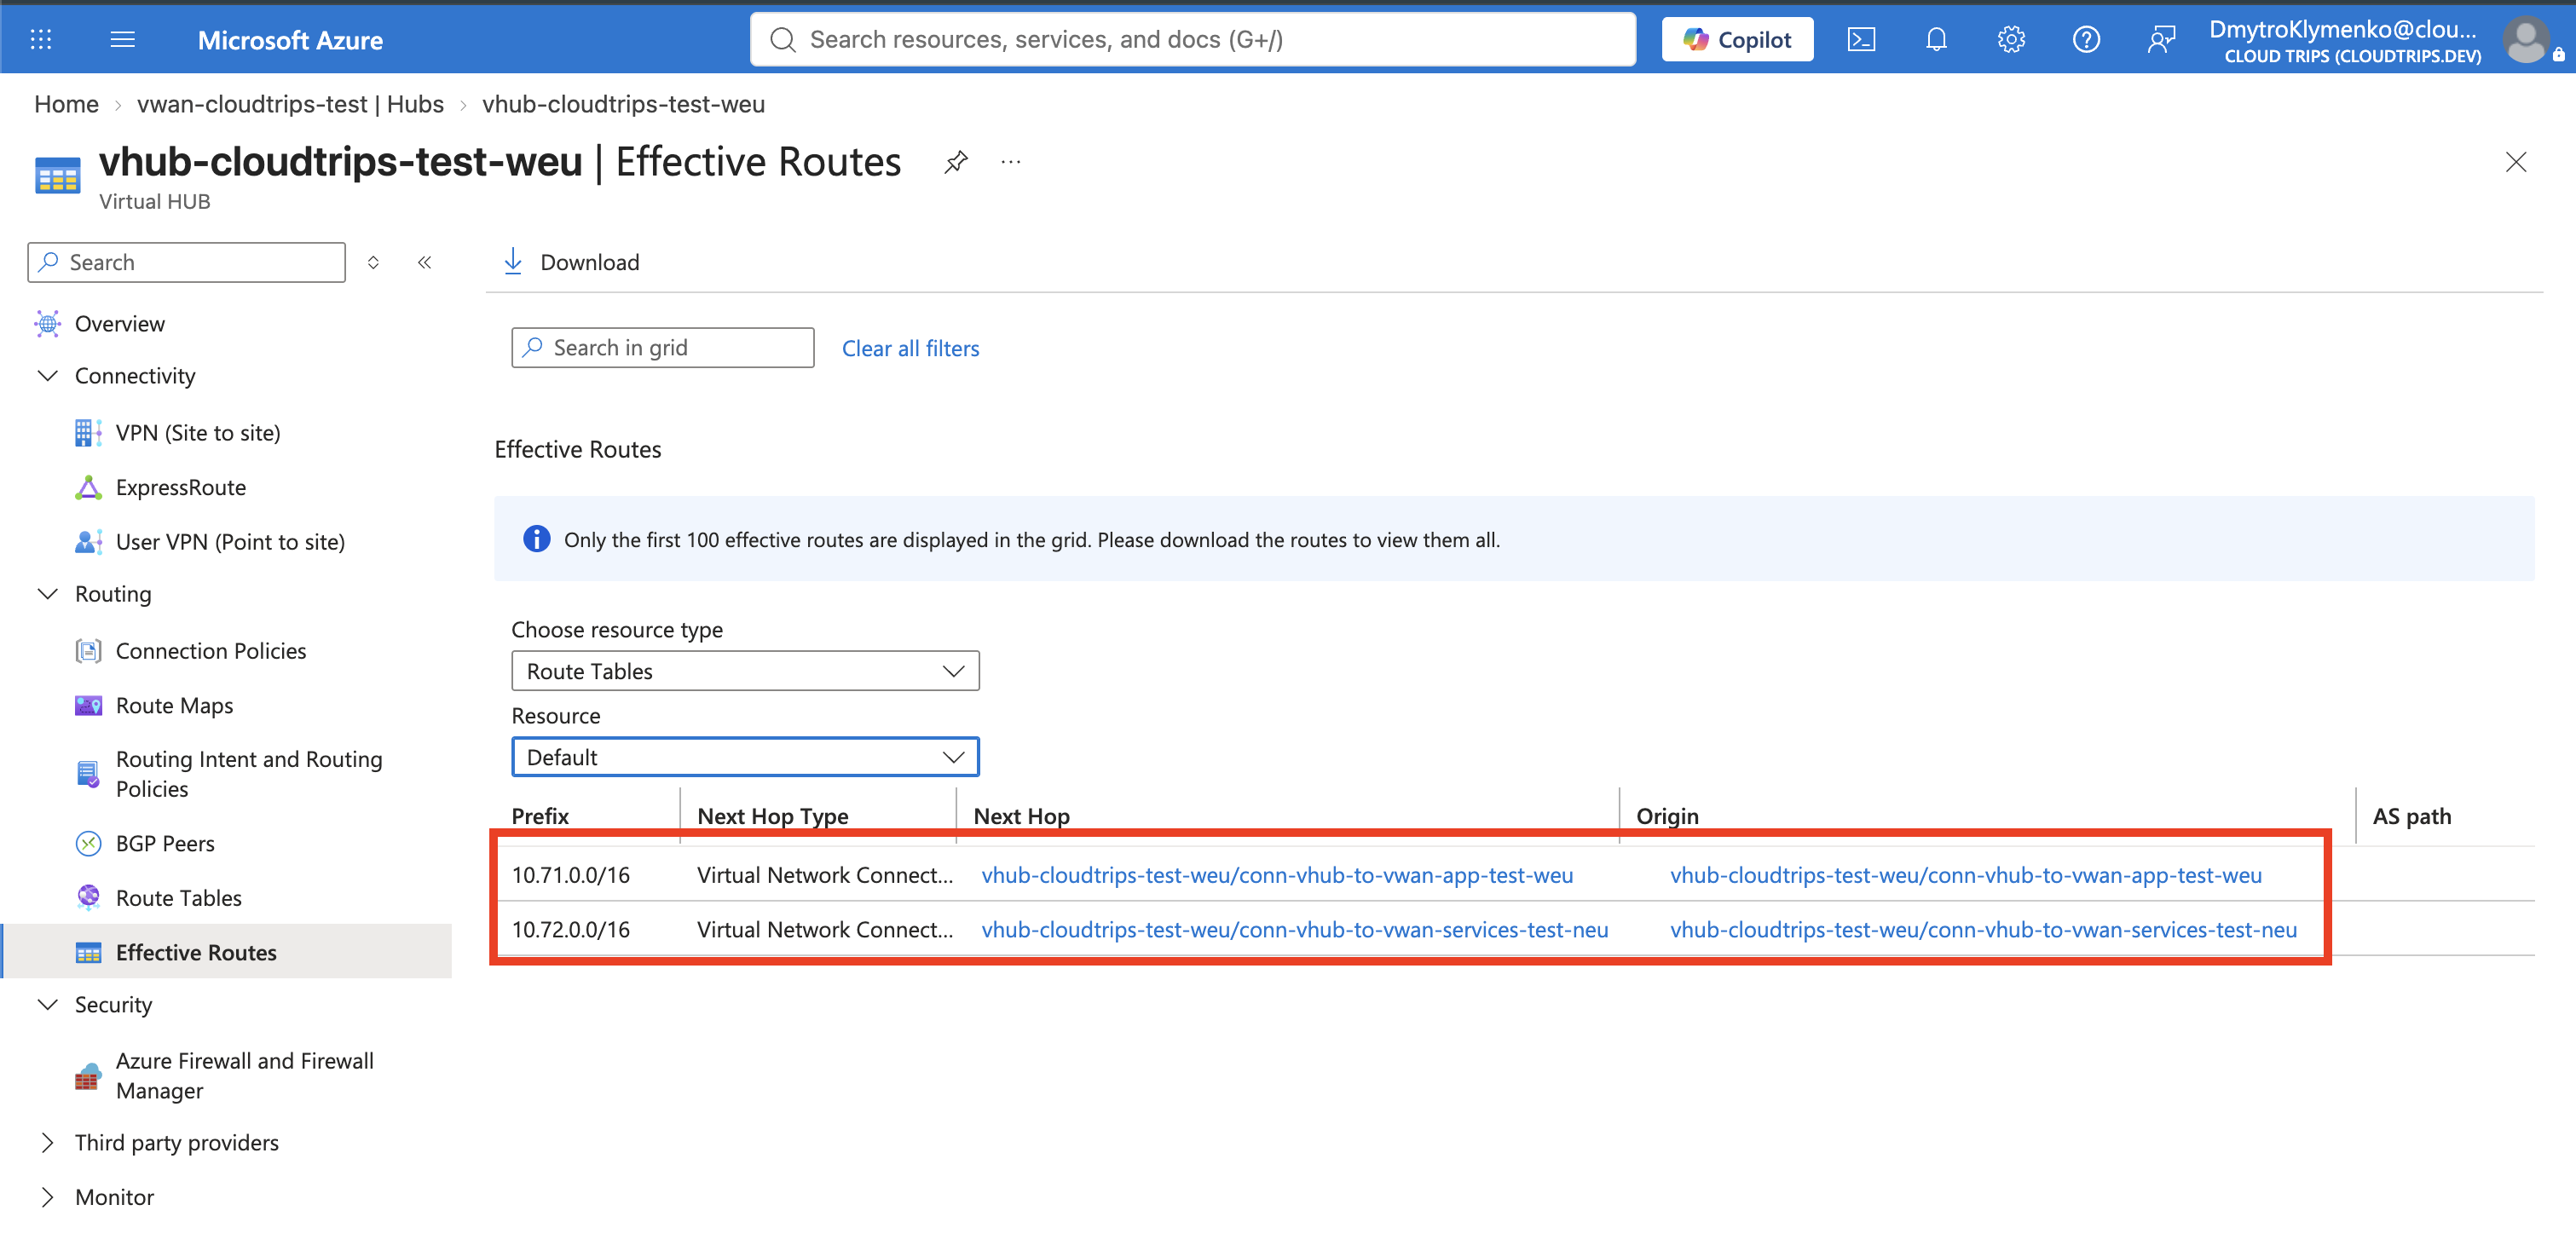
Task: Open BGP Peers page
Action: tap(165, 843)
